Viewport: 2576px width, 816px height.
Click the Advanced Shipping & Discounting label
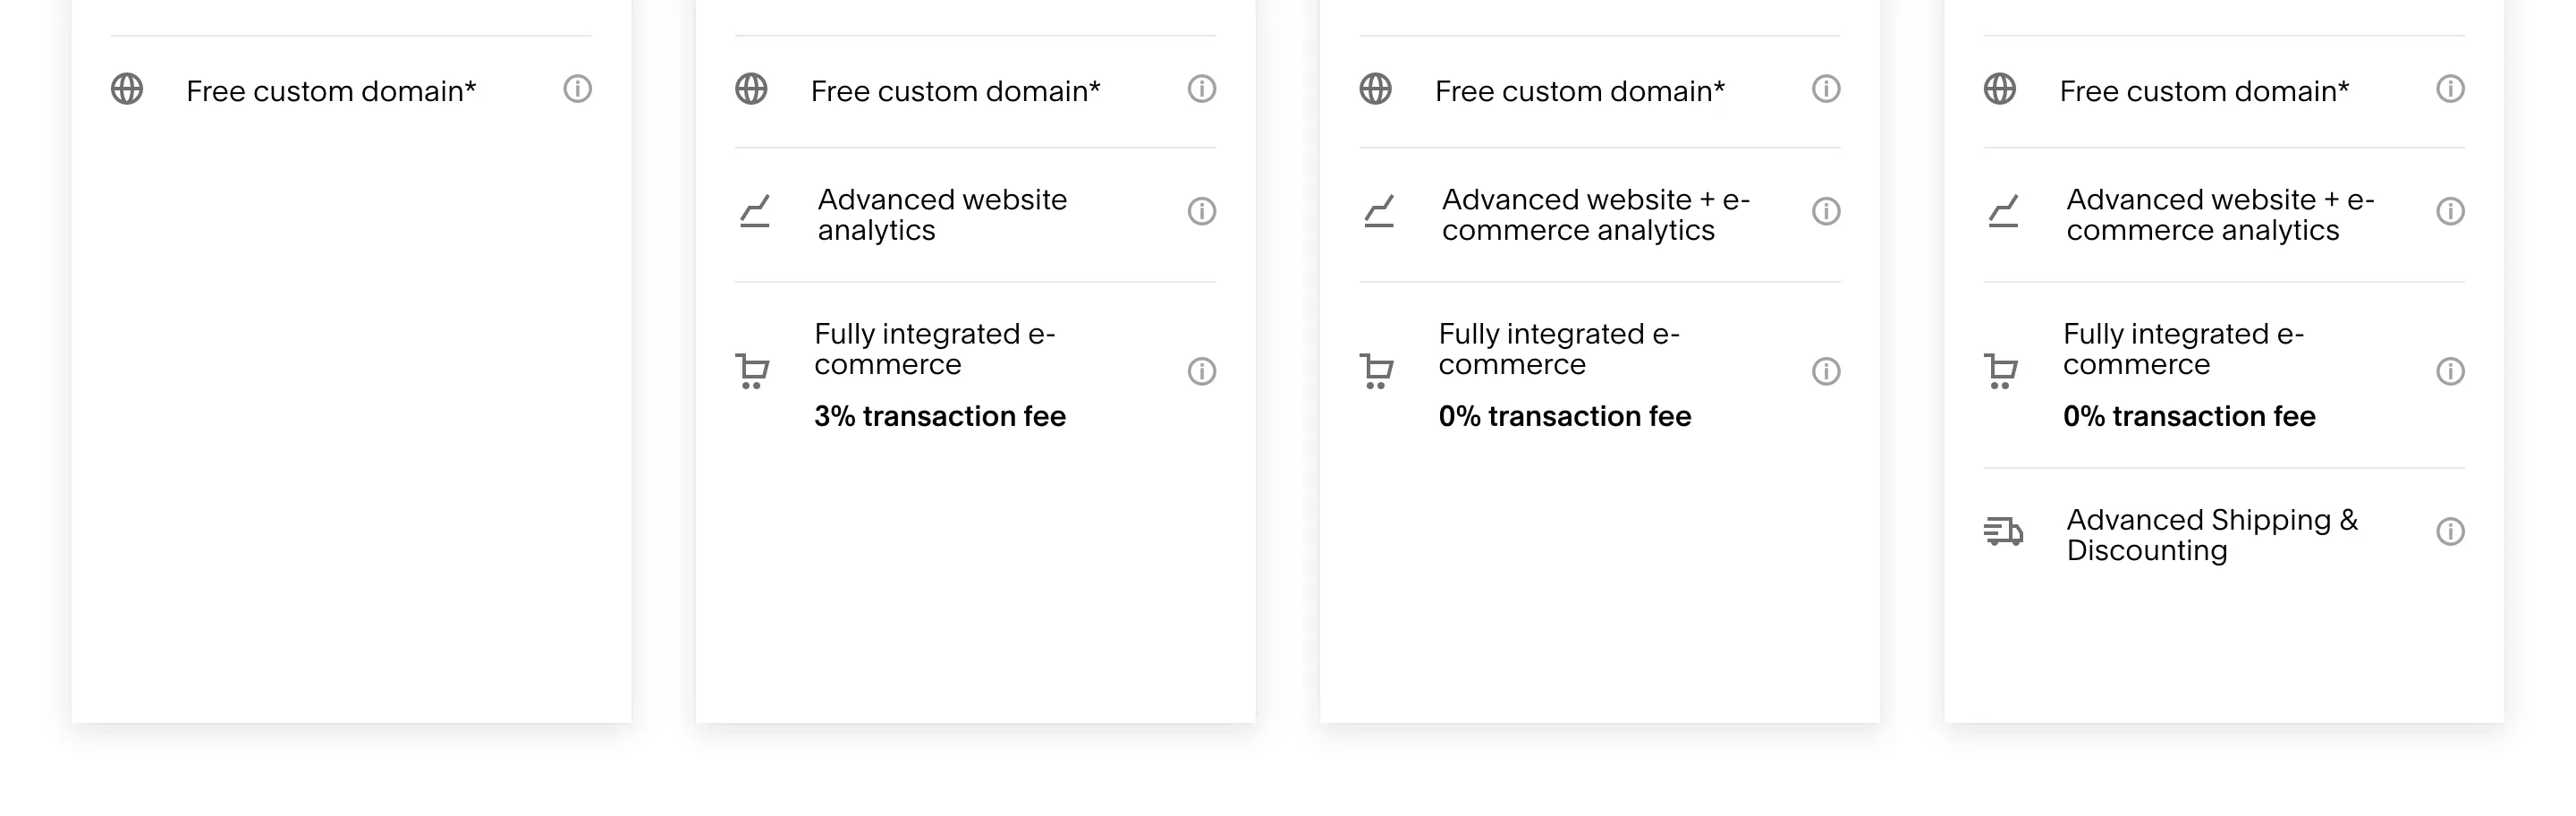[x=2210, y=534]
